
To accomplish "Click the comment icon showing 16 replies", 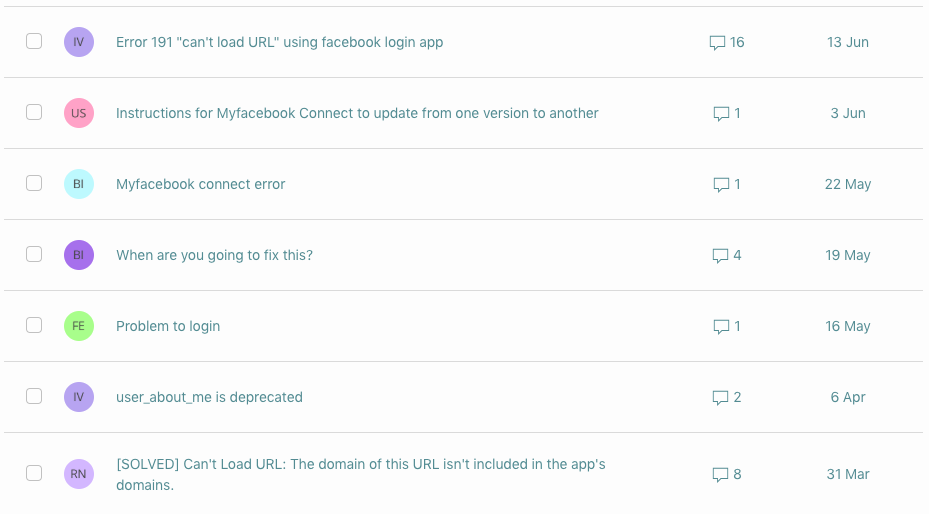I will point(717,43).
